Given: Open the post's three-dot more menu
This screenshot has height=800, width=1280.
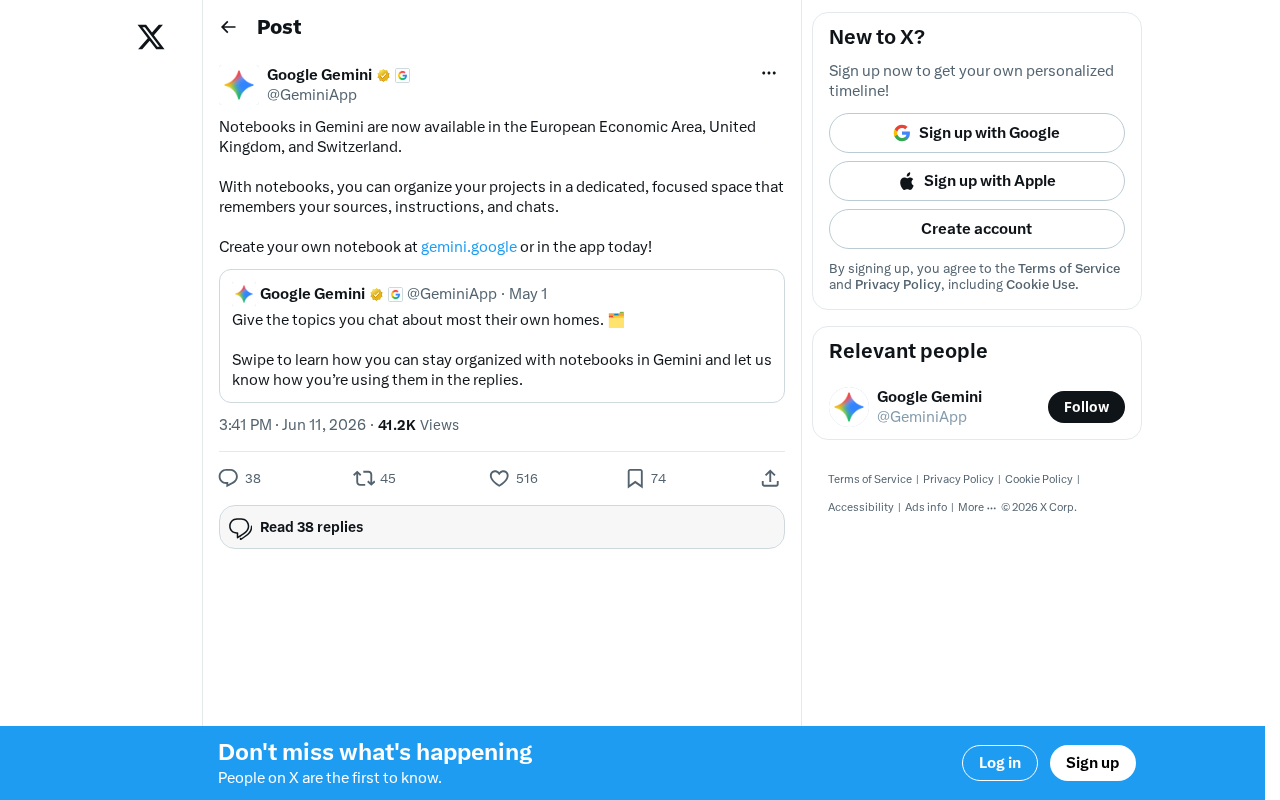Looking at the screenshot, I should 769,73.
